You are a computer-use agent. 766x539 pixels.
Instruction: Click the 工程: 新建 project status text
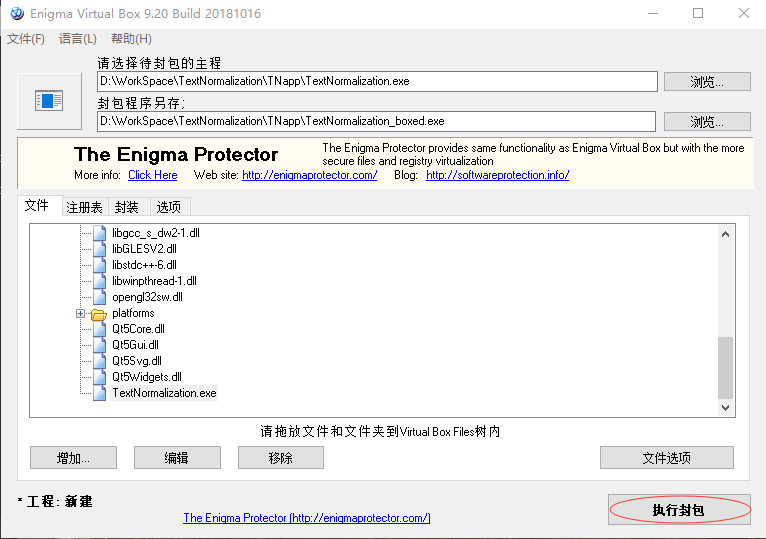(x=55, y=501)
